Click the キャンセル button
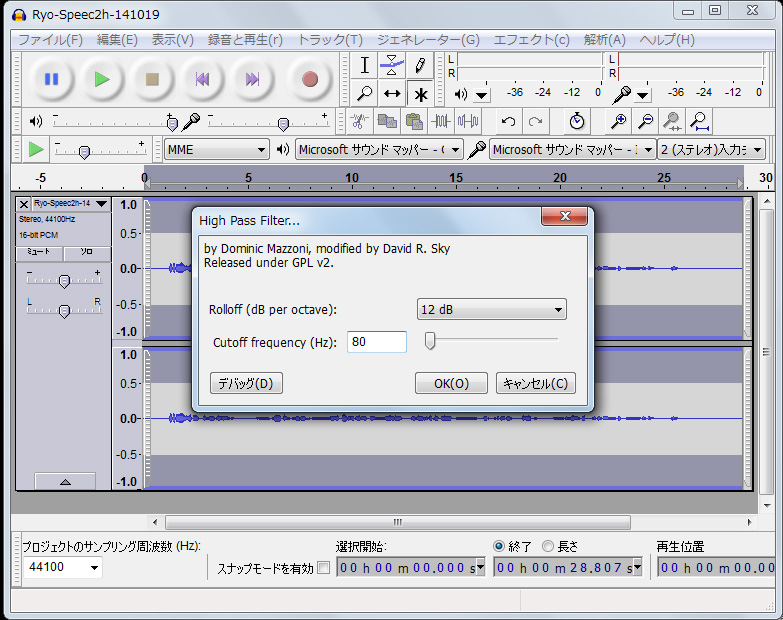 [535, 383]
